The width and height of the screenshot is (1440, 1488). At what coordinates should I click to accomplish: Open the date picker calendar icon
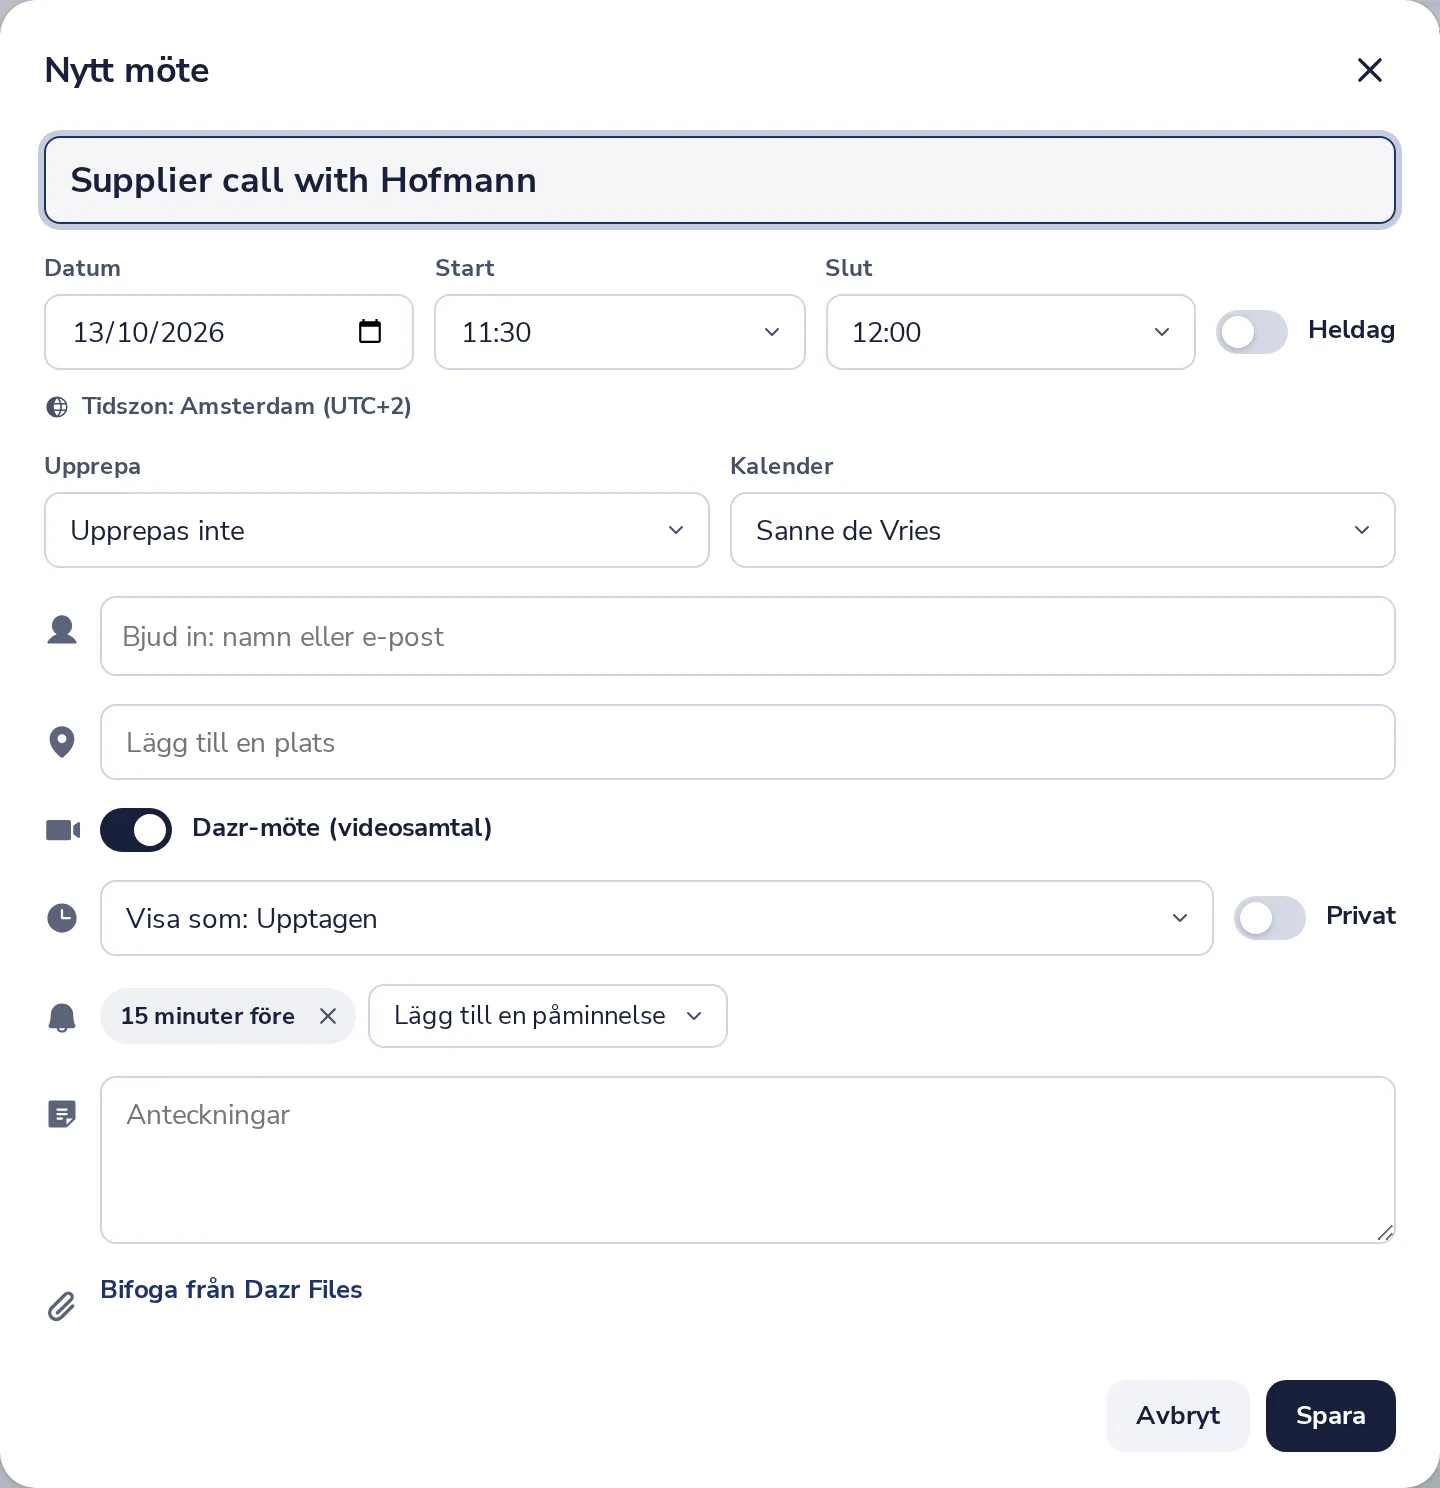pyautogui.click(x=370, y=331)
